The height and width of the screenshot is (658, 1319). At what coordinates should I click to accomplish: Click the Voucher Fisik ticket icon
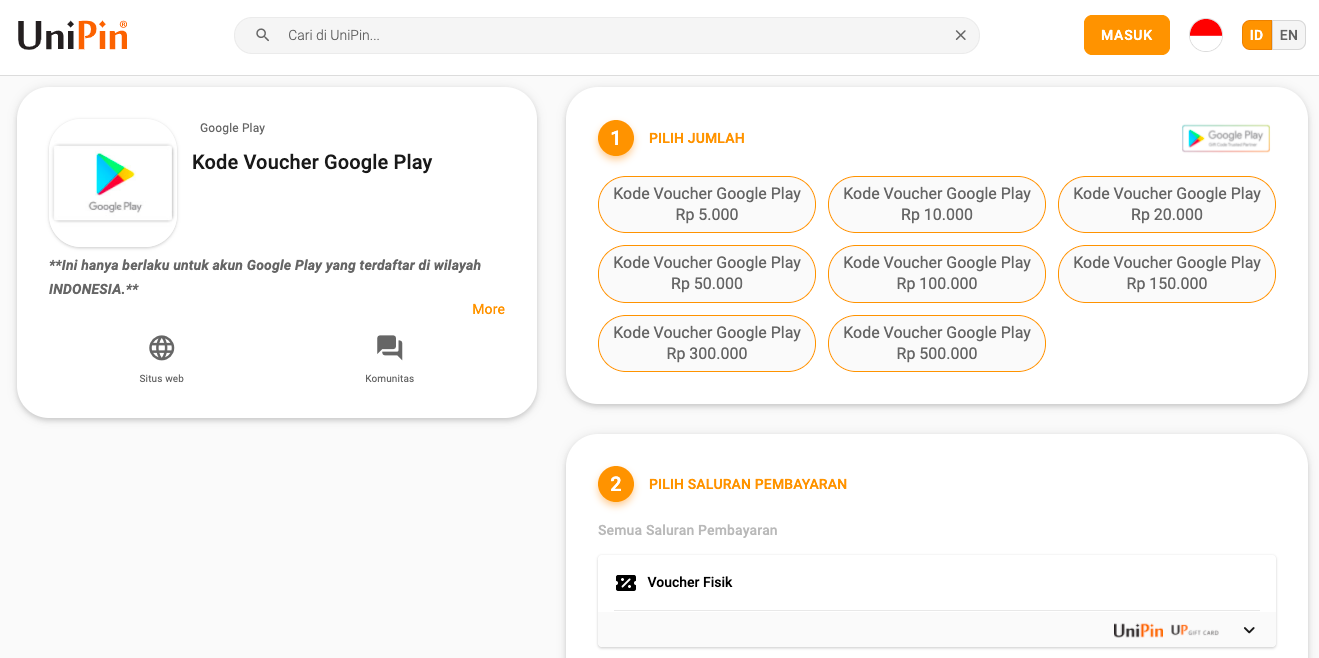coord(626,583)
